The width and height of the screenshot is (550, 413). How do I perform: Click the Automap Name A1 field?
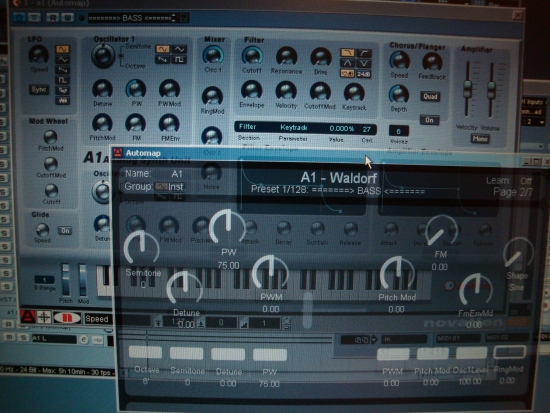click(177, 174)
